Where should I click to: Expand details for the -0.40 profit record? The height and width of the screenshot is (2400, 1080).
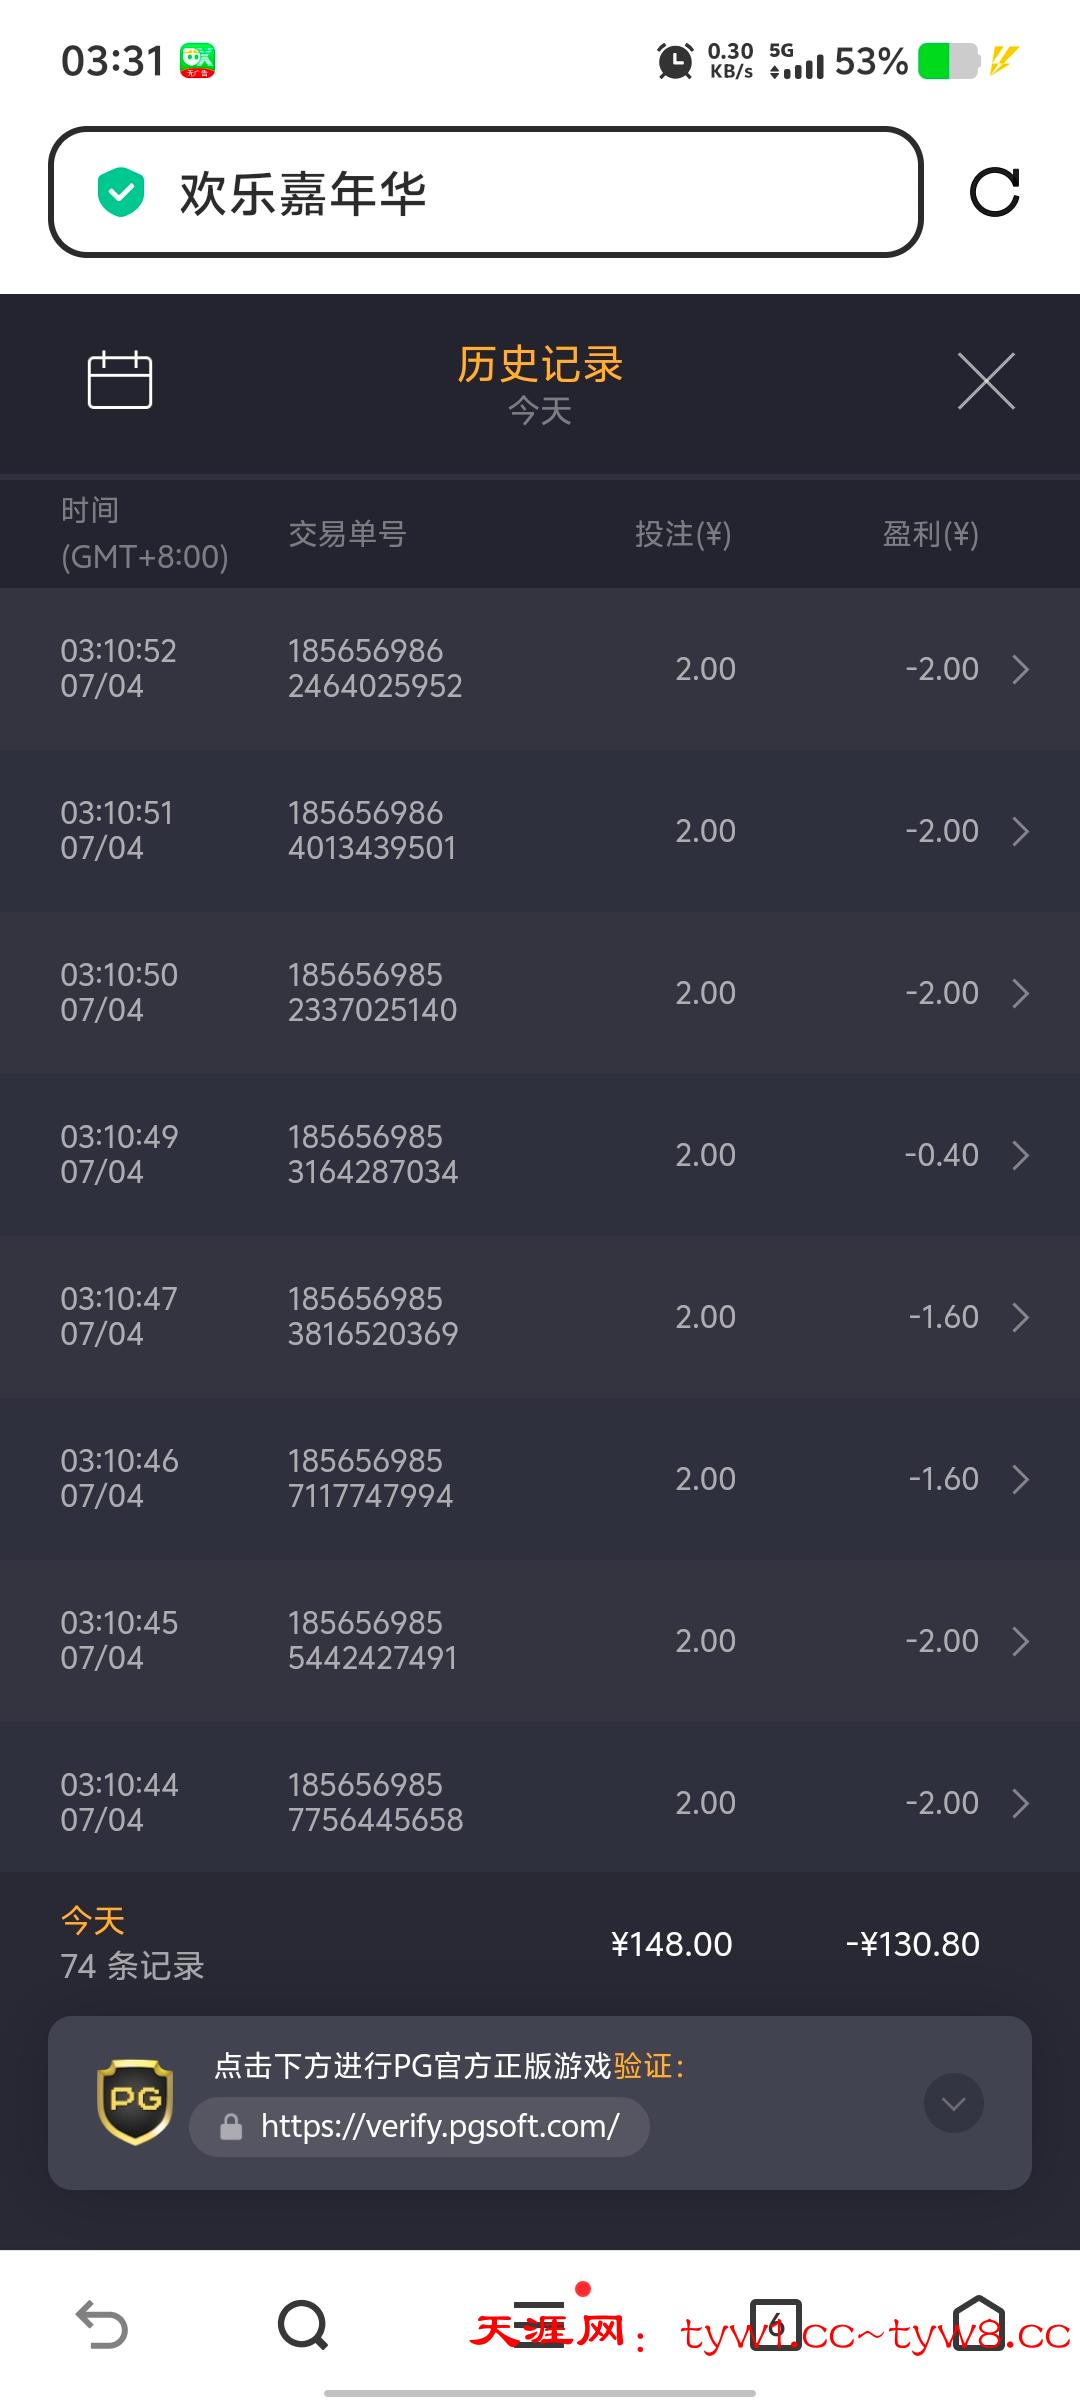1020,1155
